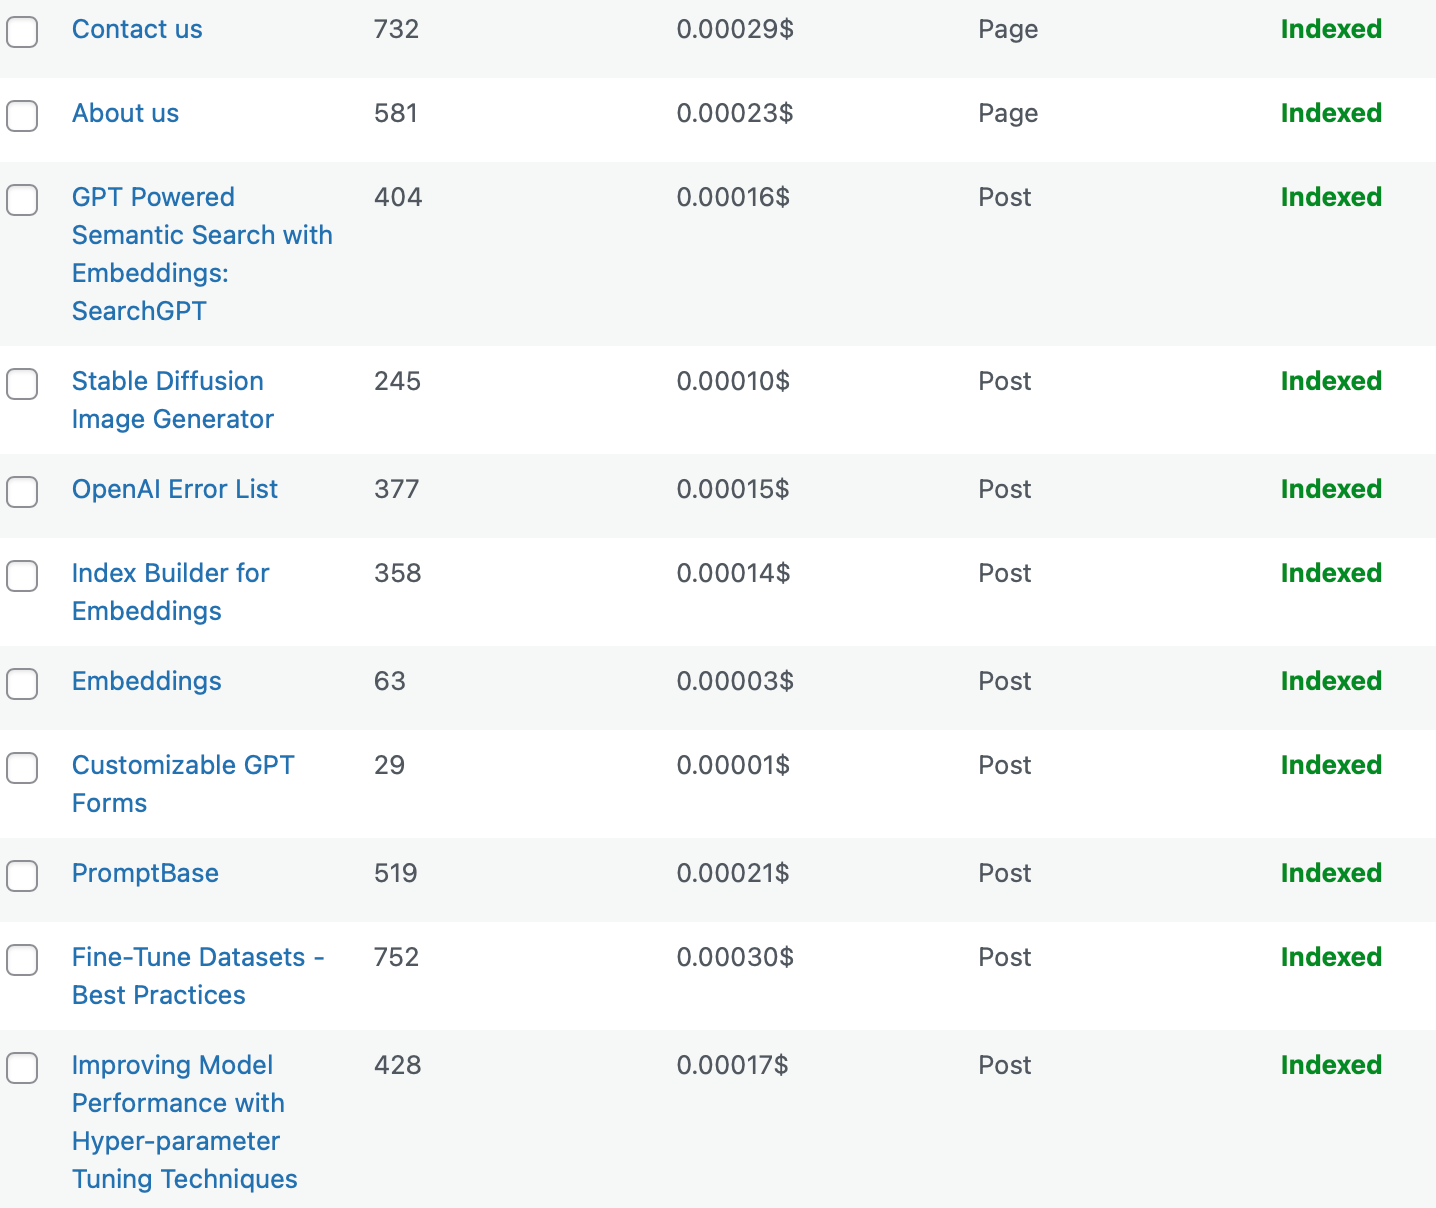Viewport: 1436px width, 1208px height.
Task: Toggle checkbox for Fine-Tune Datasets post
Action: click(22, 960)
